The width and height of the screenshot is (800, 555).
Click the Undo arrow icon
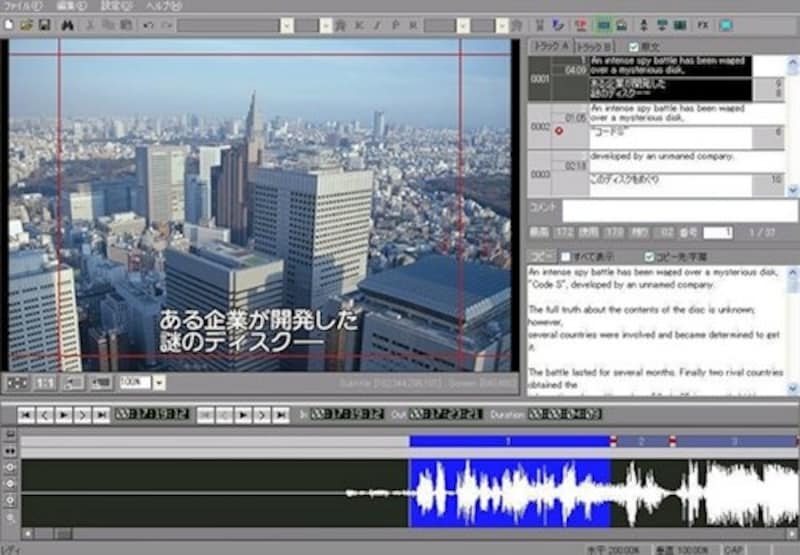tap(148, 25)
